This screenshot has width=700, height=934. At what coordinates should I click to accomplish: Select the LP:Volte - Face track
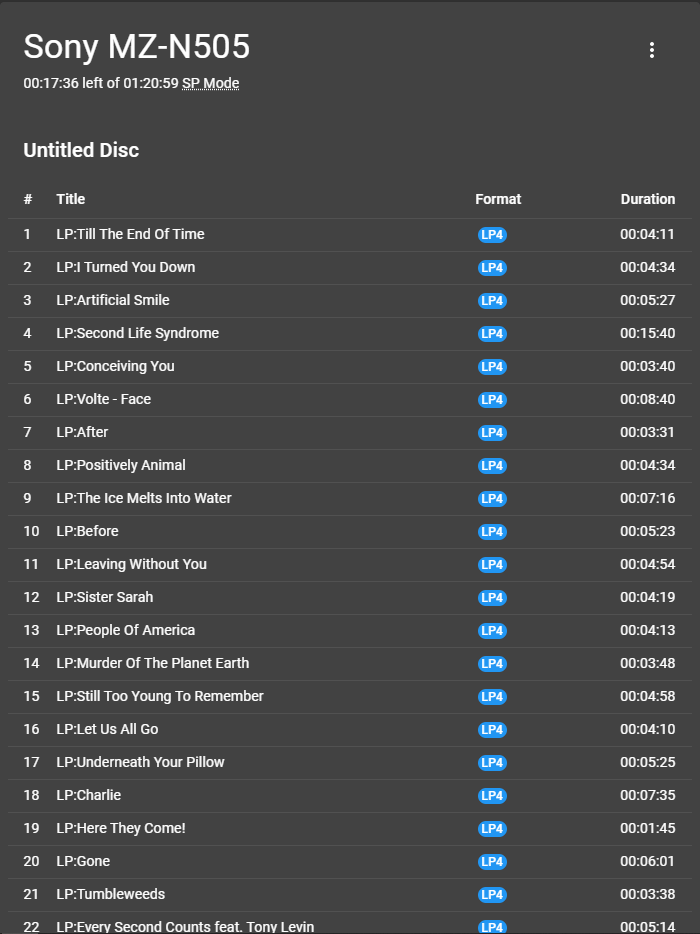click(104, 399)
